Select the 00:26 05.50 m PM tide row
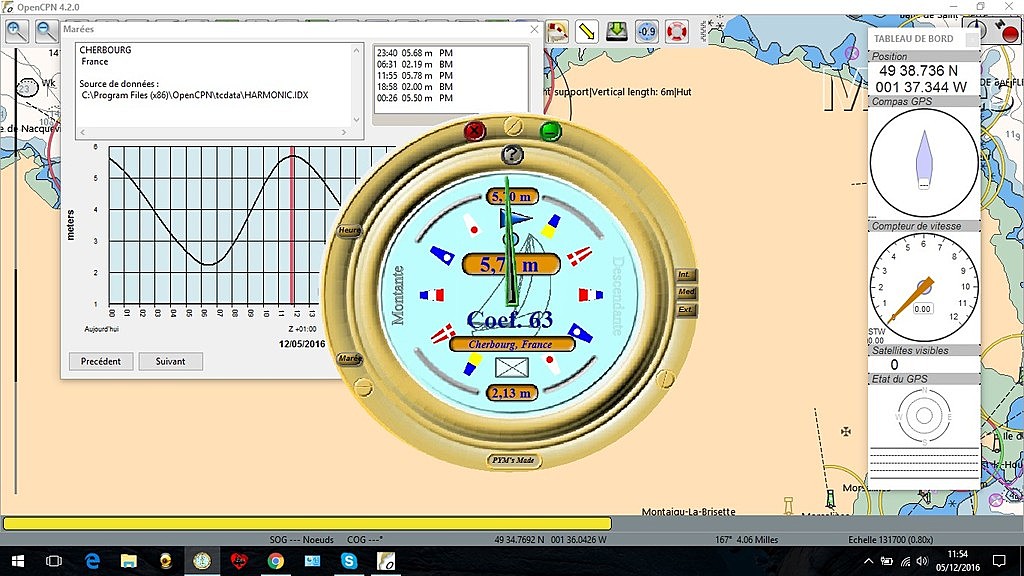The height and width of the screenshot is (576, 1024). point(415,98)
